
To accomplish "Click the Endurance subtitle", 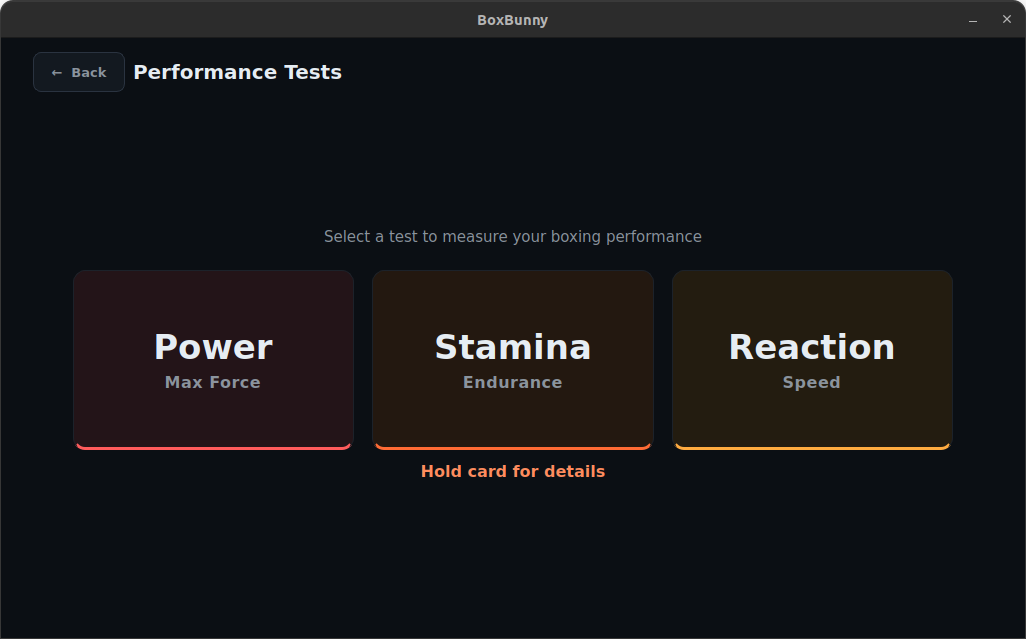I will coord(513,381).
